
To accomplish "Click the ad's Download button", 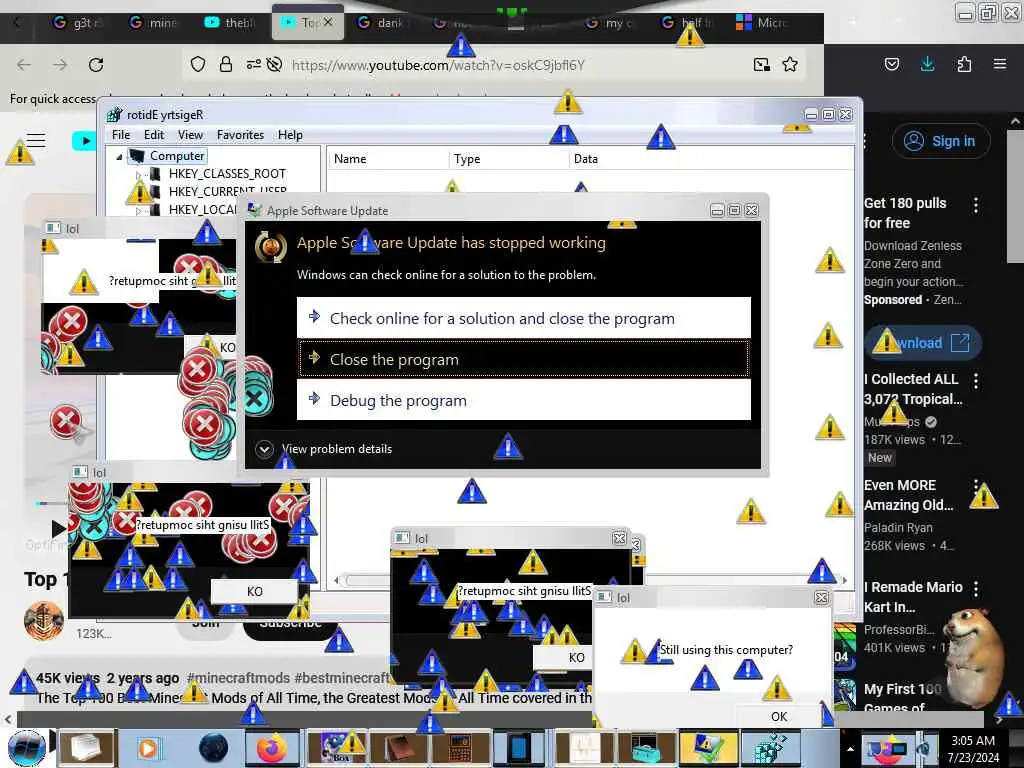I will pyautogui.click(x=923, y=343).
